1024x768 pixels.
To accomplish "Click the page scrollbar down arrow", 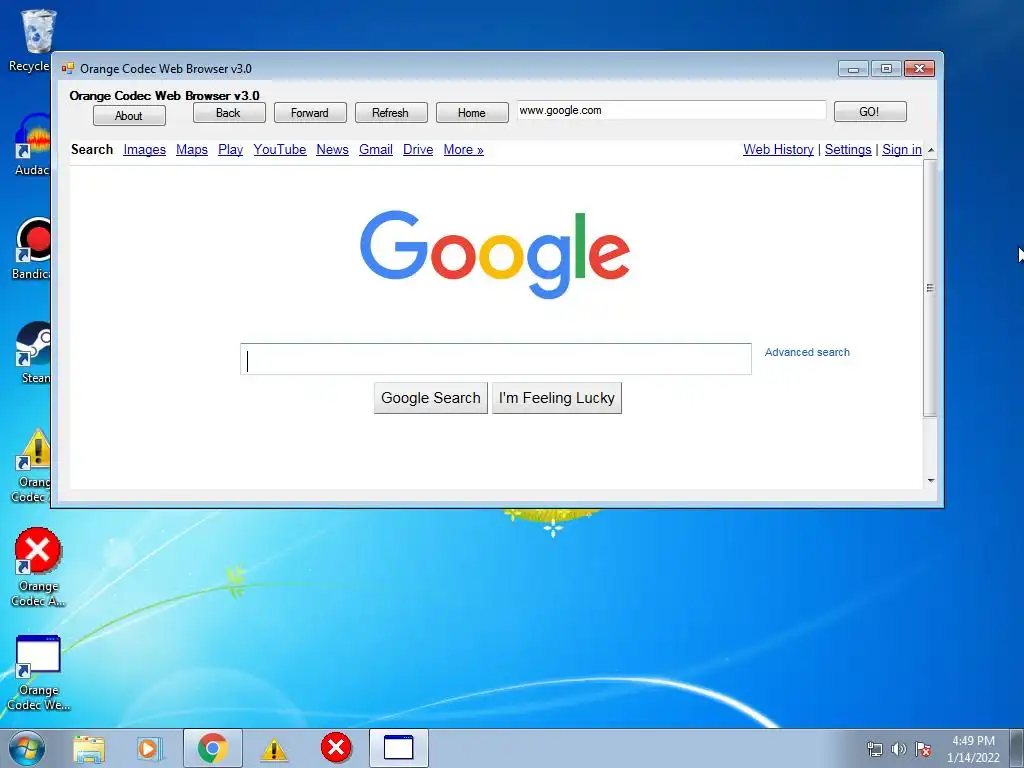I will 931,481.
